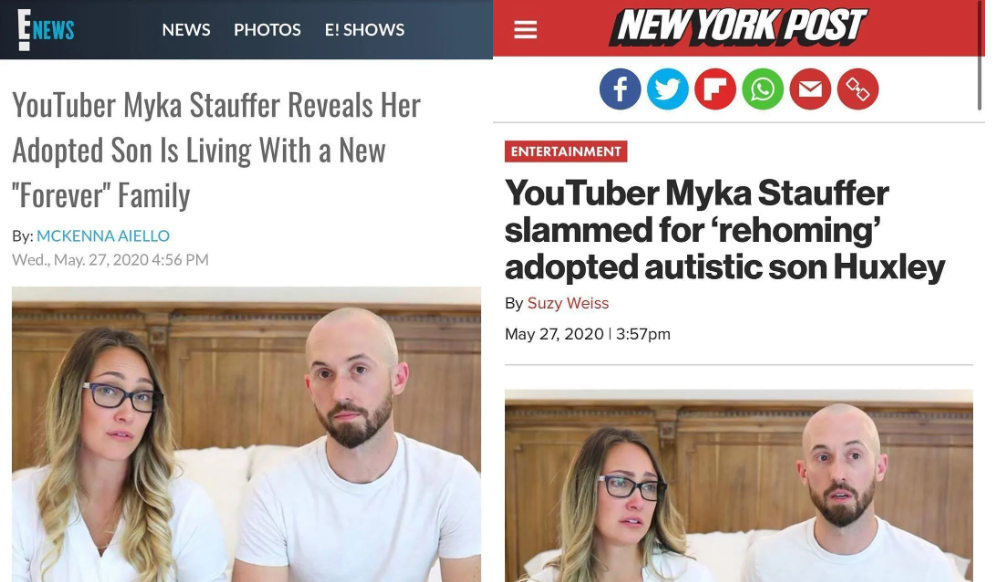Click the New York Post article photo
This screenshot has height=582, width=993.
tap(738, 486)
